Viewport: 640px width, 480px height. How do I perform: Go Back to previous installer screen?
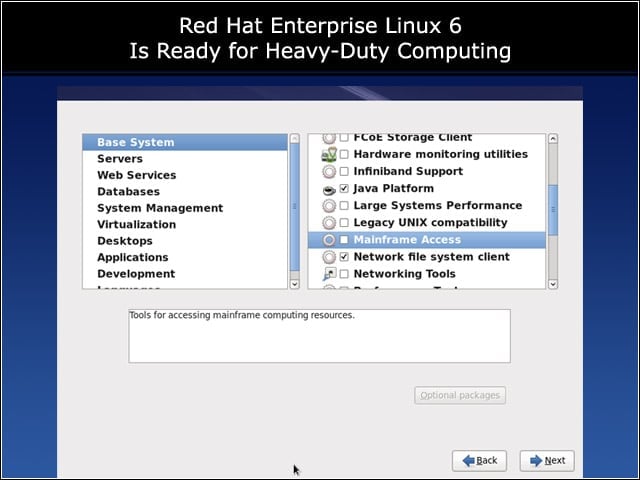coord(479,461)
